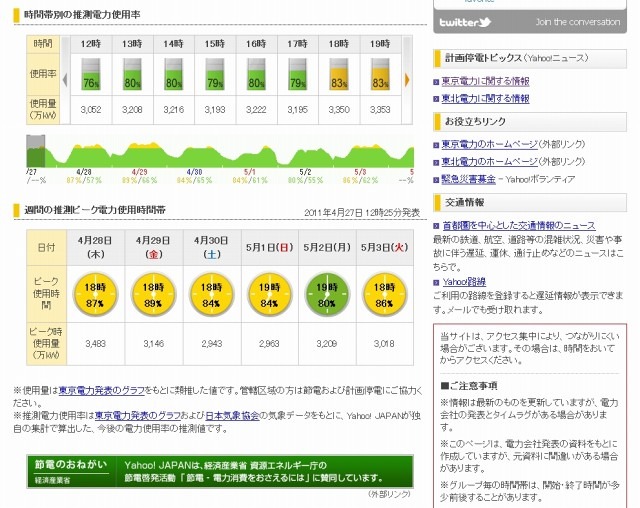Click the 3,146 peak usage value
The image size is (640, 508).
(x=153, y=344)
